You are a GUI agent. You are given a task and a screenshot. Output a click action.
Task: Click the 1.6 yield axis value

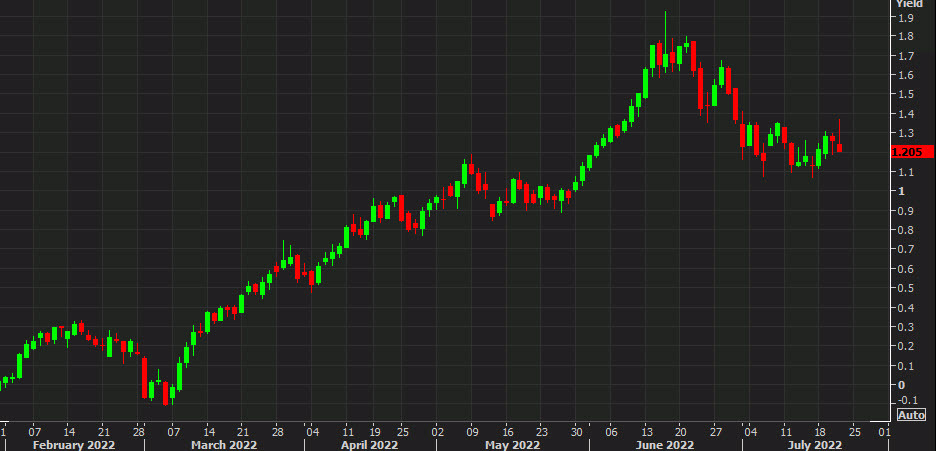[x=906, y=75]
